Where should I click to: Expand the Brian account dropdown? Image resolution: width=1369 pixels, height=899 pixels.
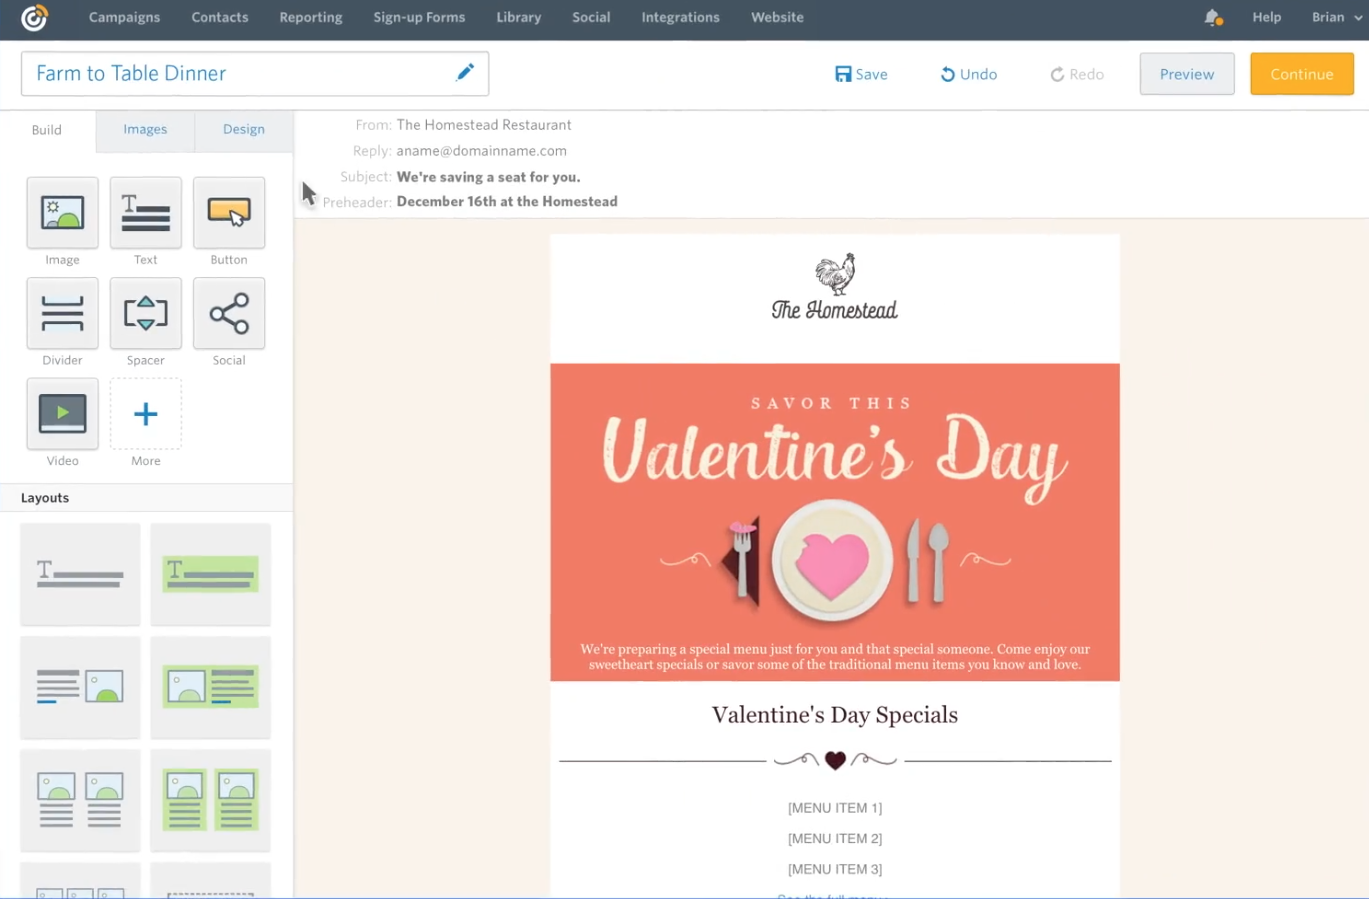pos(1337,17)
